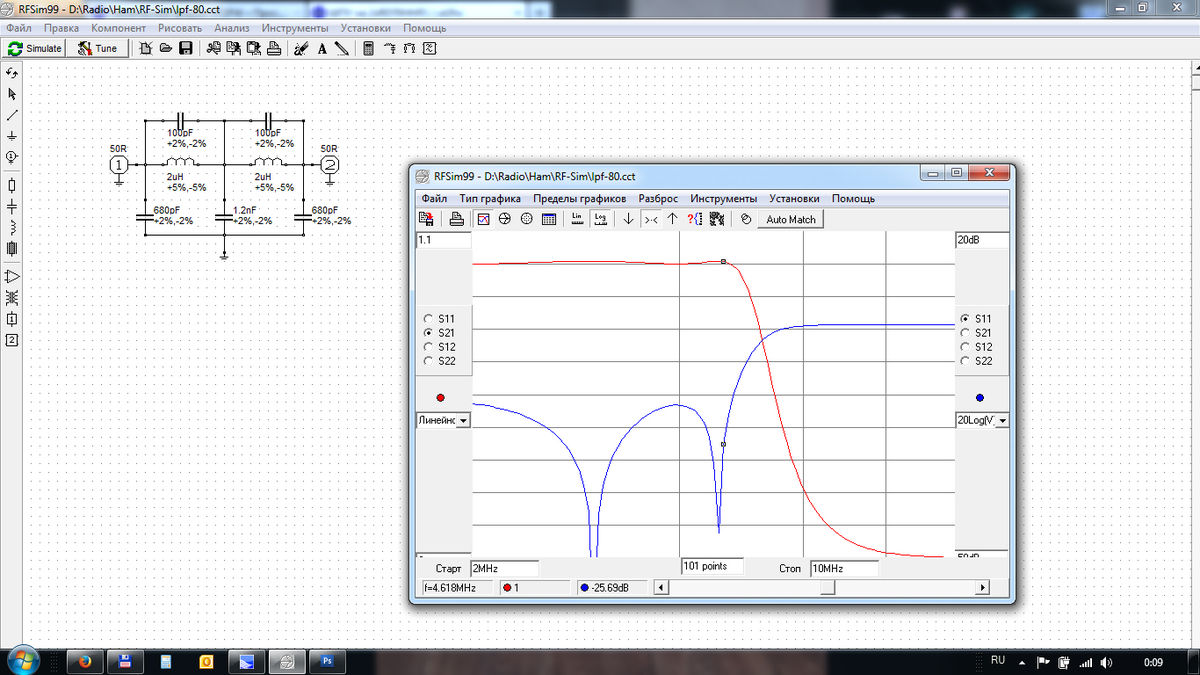Image resolution: width=1200 pixels, height=675 pixels.
Task: Switch to the Smith chart graph type icon
Action: click(504, 219)
